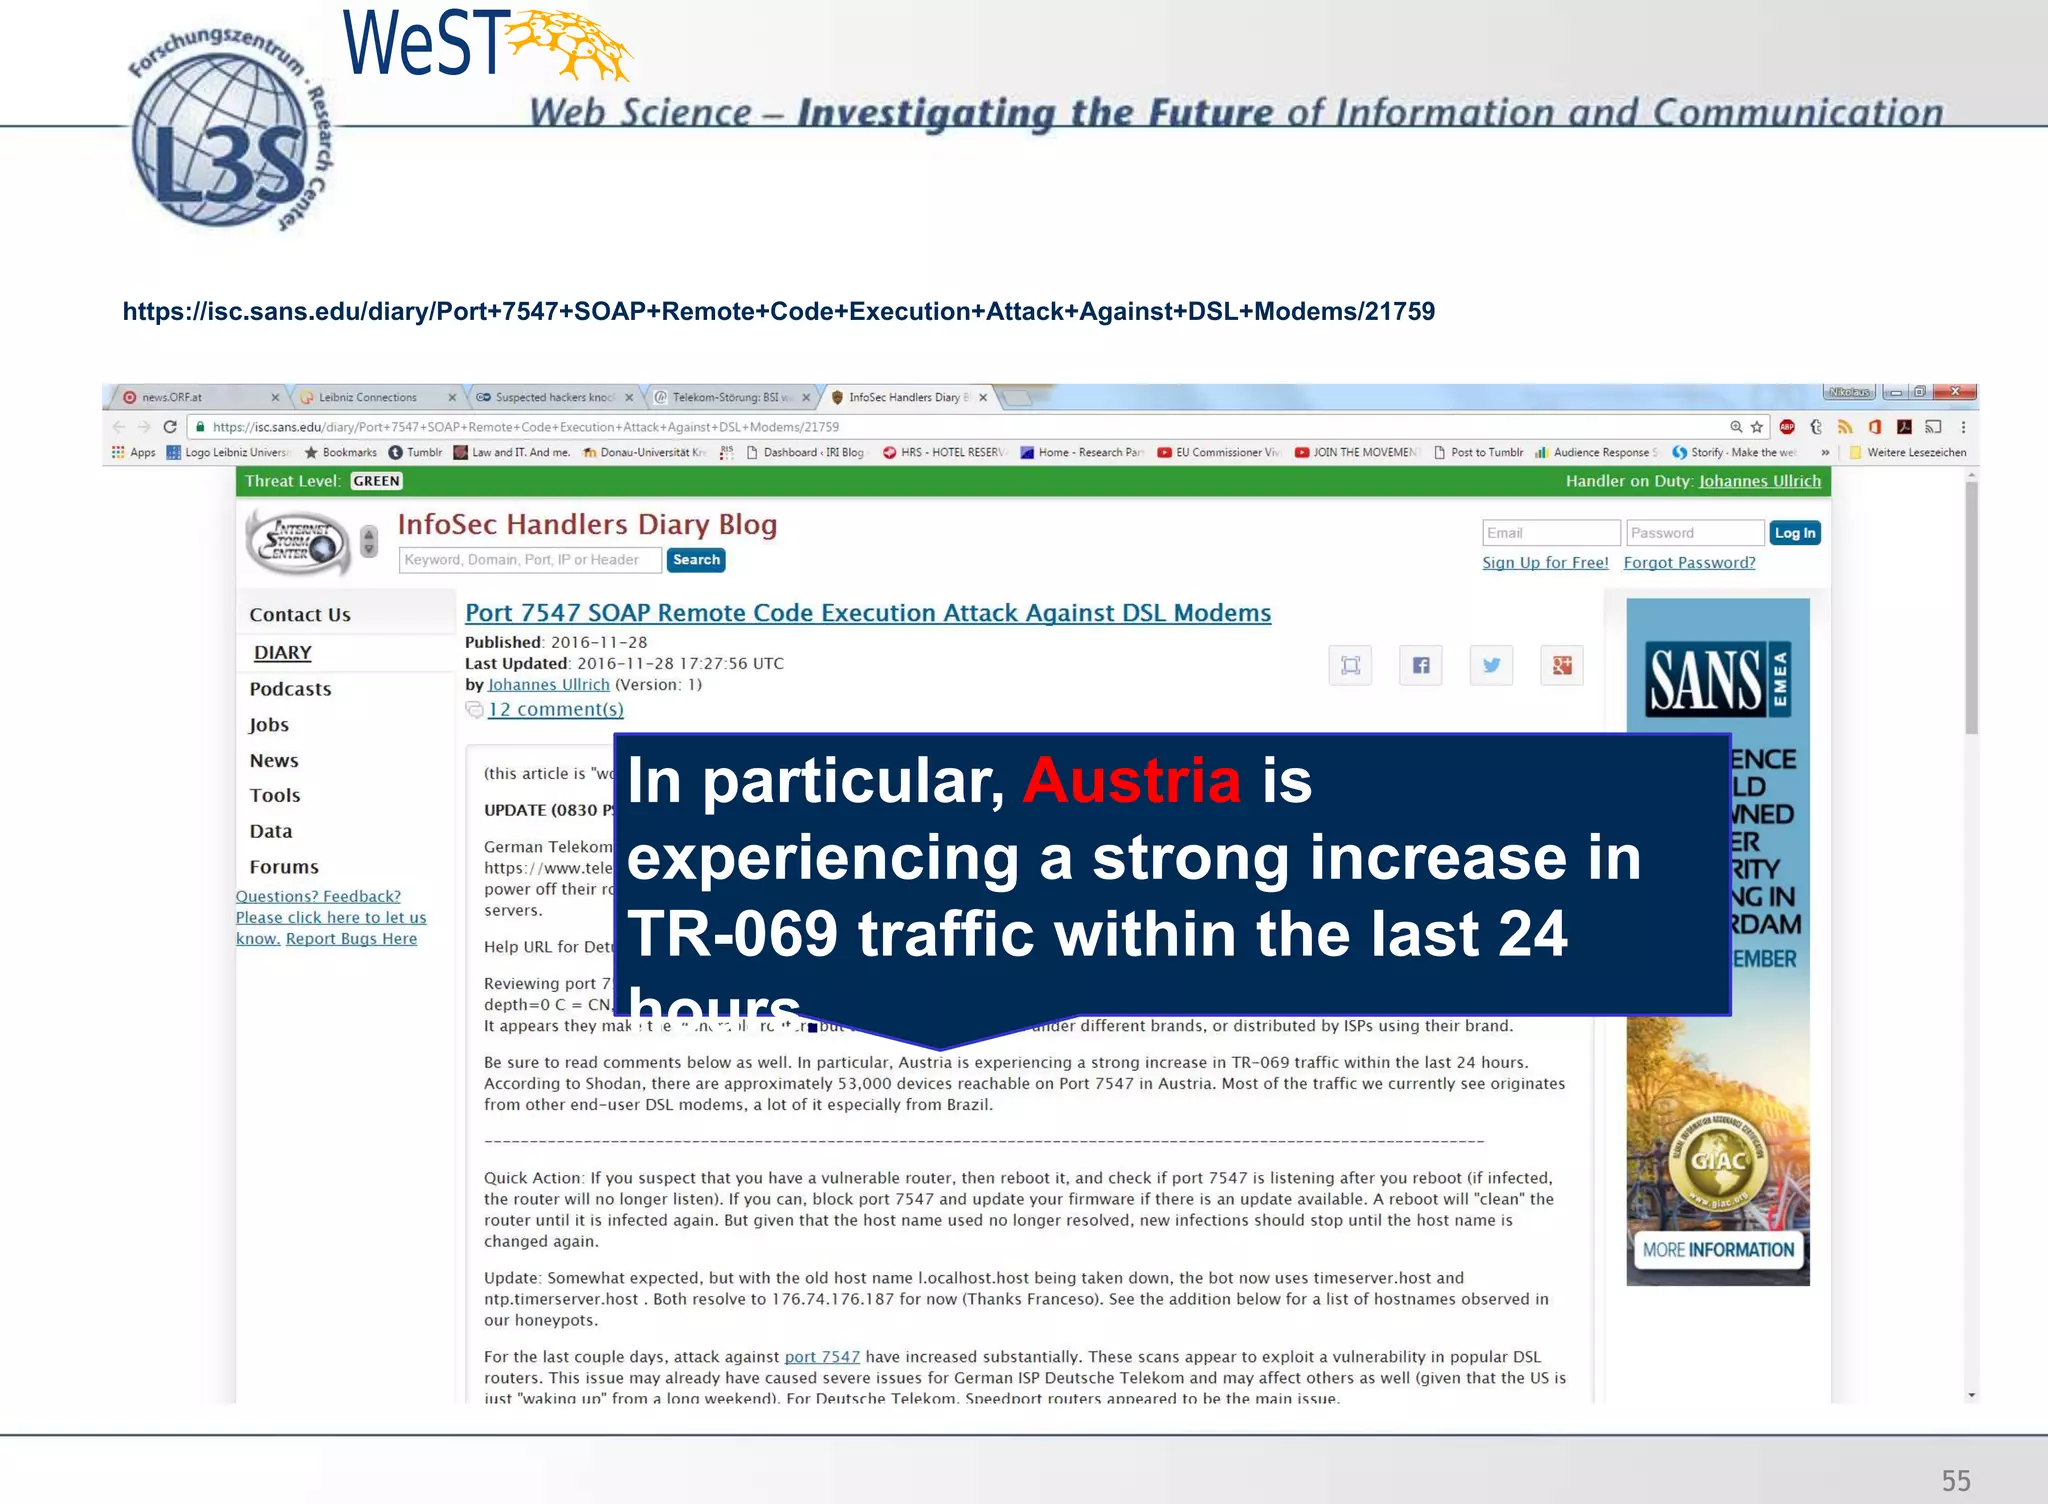Click the Search button

pyautogui.click(x=696, y=560)
